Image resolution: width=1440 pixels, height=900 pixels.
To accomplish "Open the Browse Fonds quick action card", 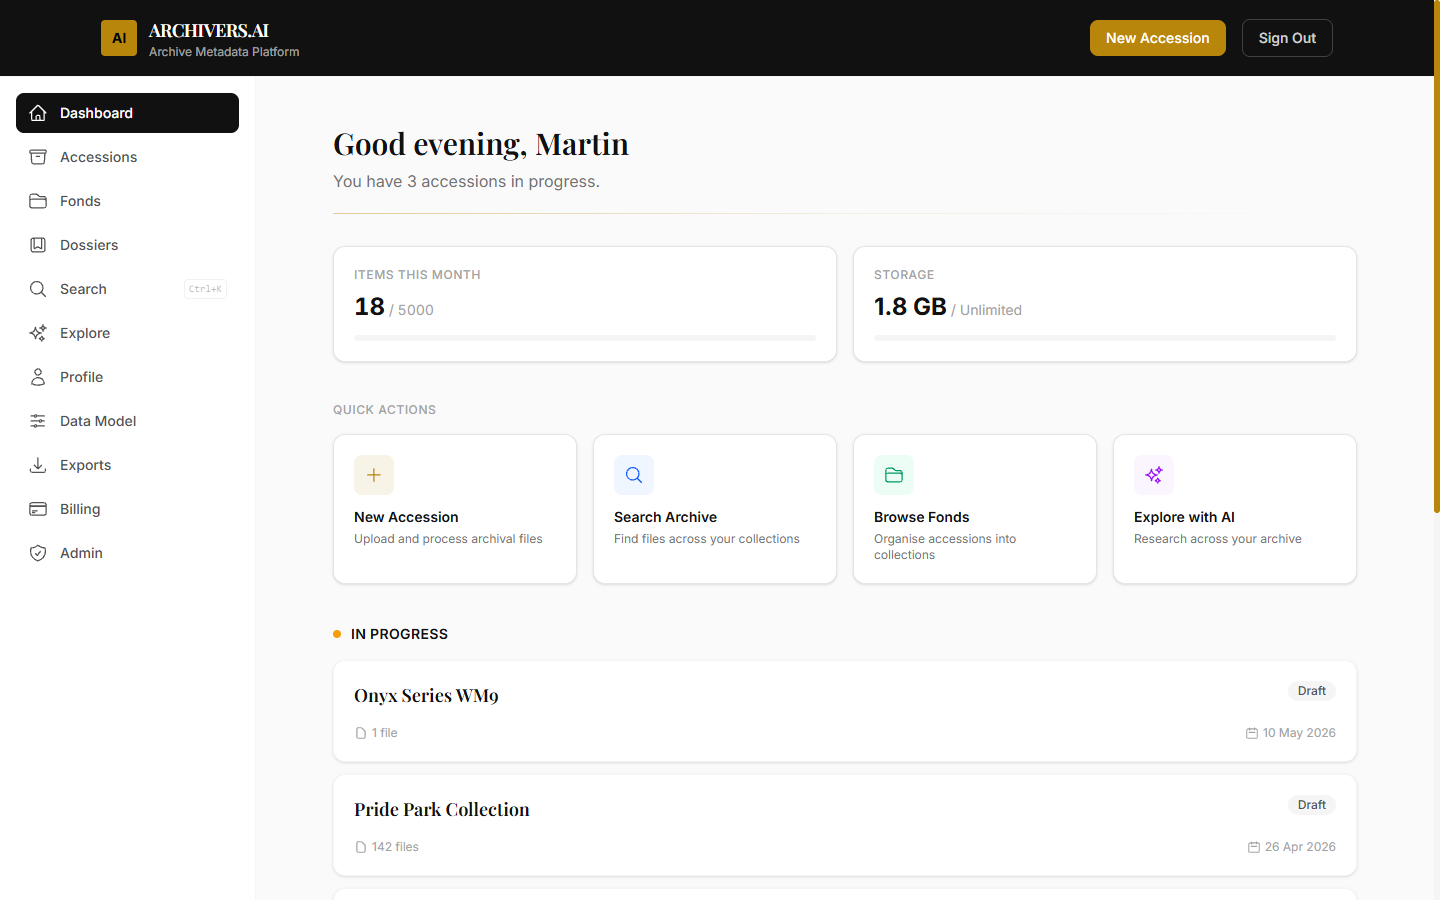I will click(975, 509).
